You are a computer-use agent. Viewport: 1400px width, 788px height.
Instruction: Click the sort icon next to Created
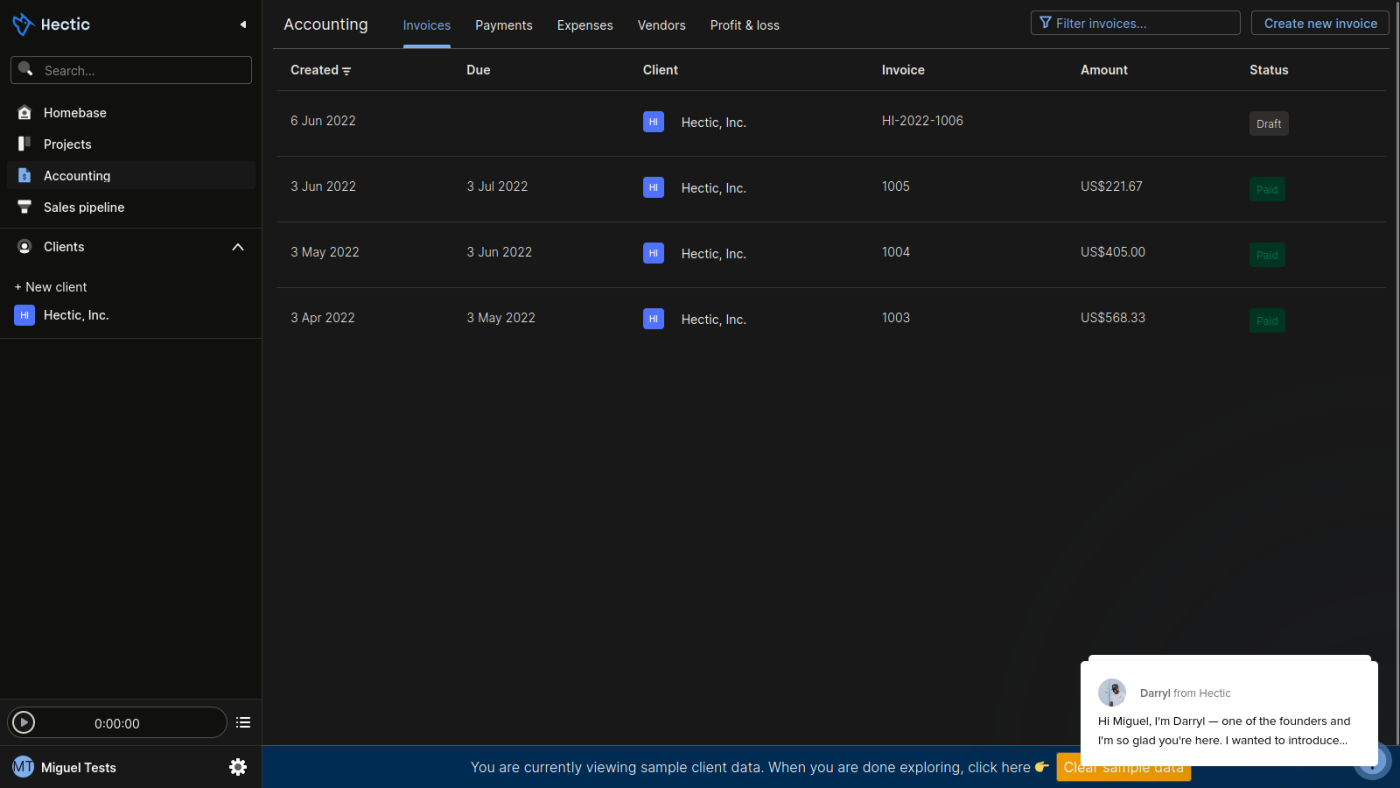pyautogui.click(x=347, y=71)
